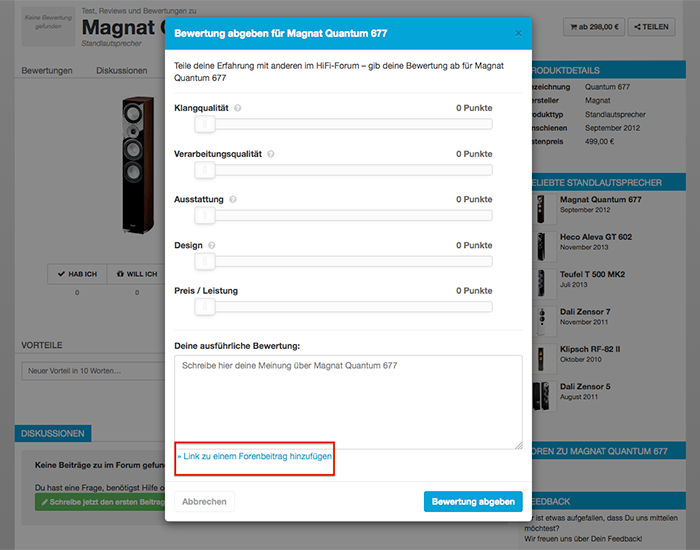Click the Abbrechen button
This screenshot has height=550, width=700.
pyautogui.click(x=204, y=502)
